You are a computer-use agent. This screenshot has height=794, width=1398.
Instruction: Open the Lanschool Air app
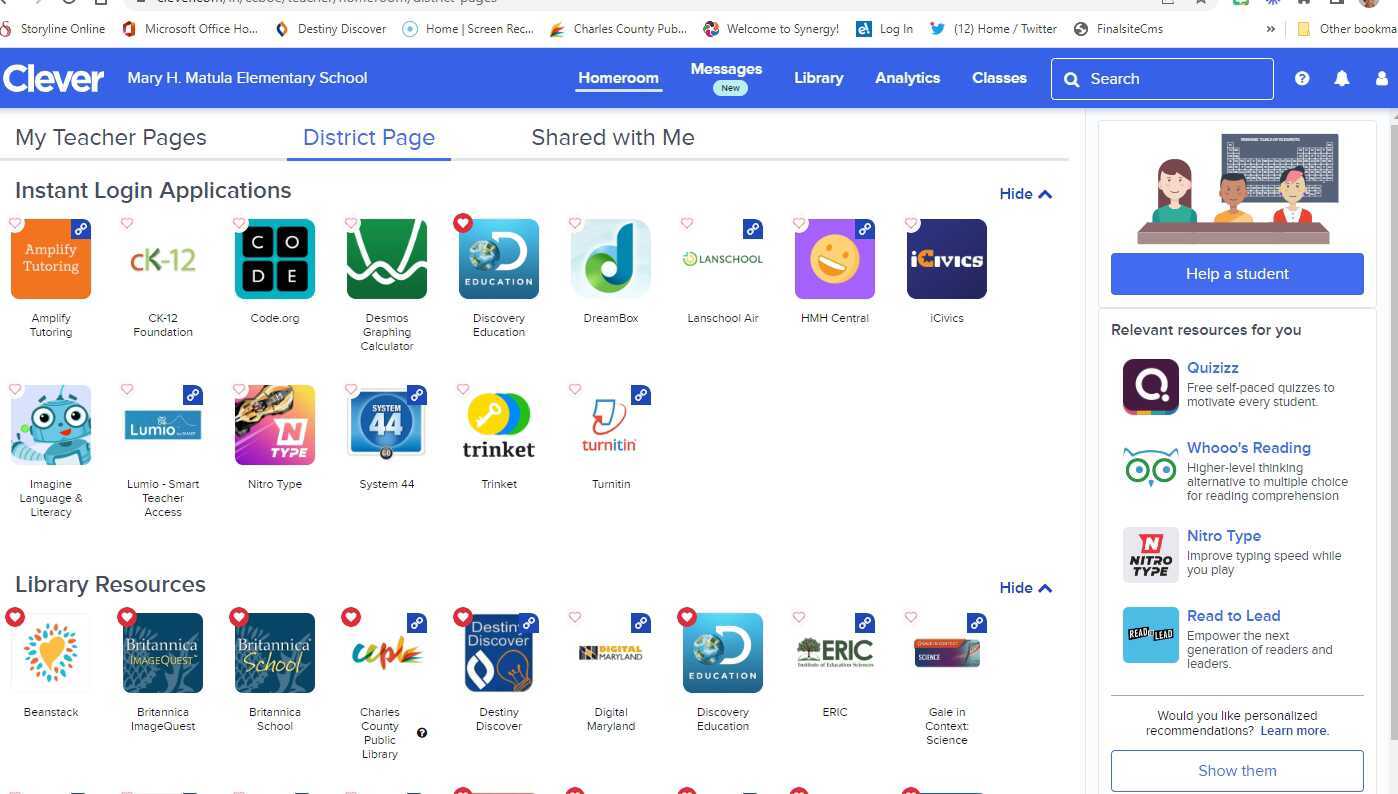[723, 259]
